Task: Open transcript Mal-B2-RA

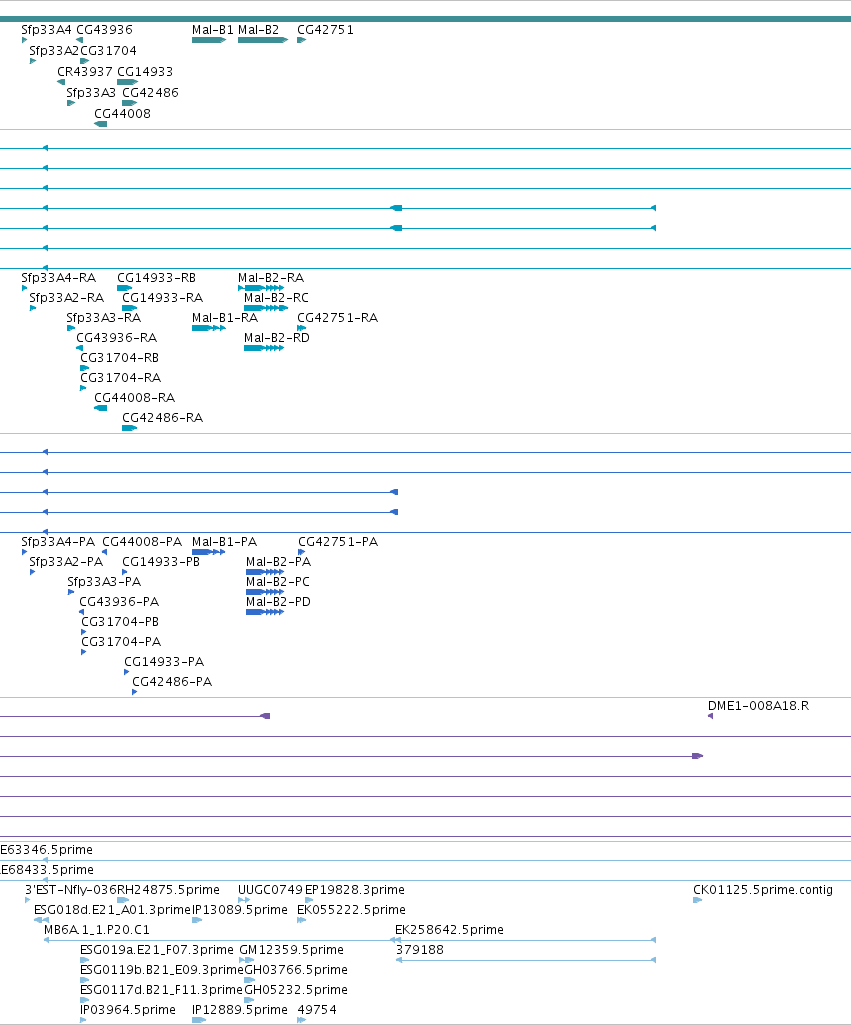Action: 261,288
